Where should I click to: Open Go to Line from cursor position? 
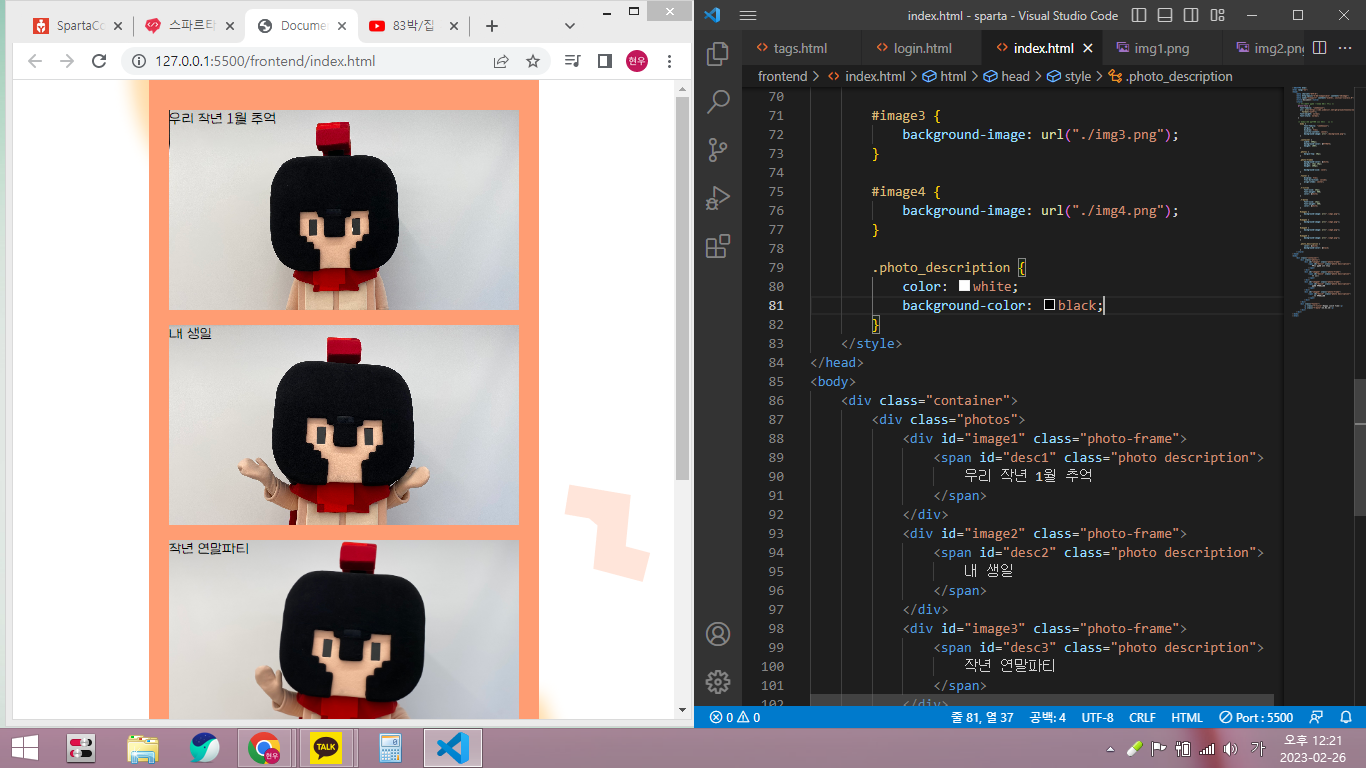pos(980,717)
